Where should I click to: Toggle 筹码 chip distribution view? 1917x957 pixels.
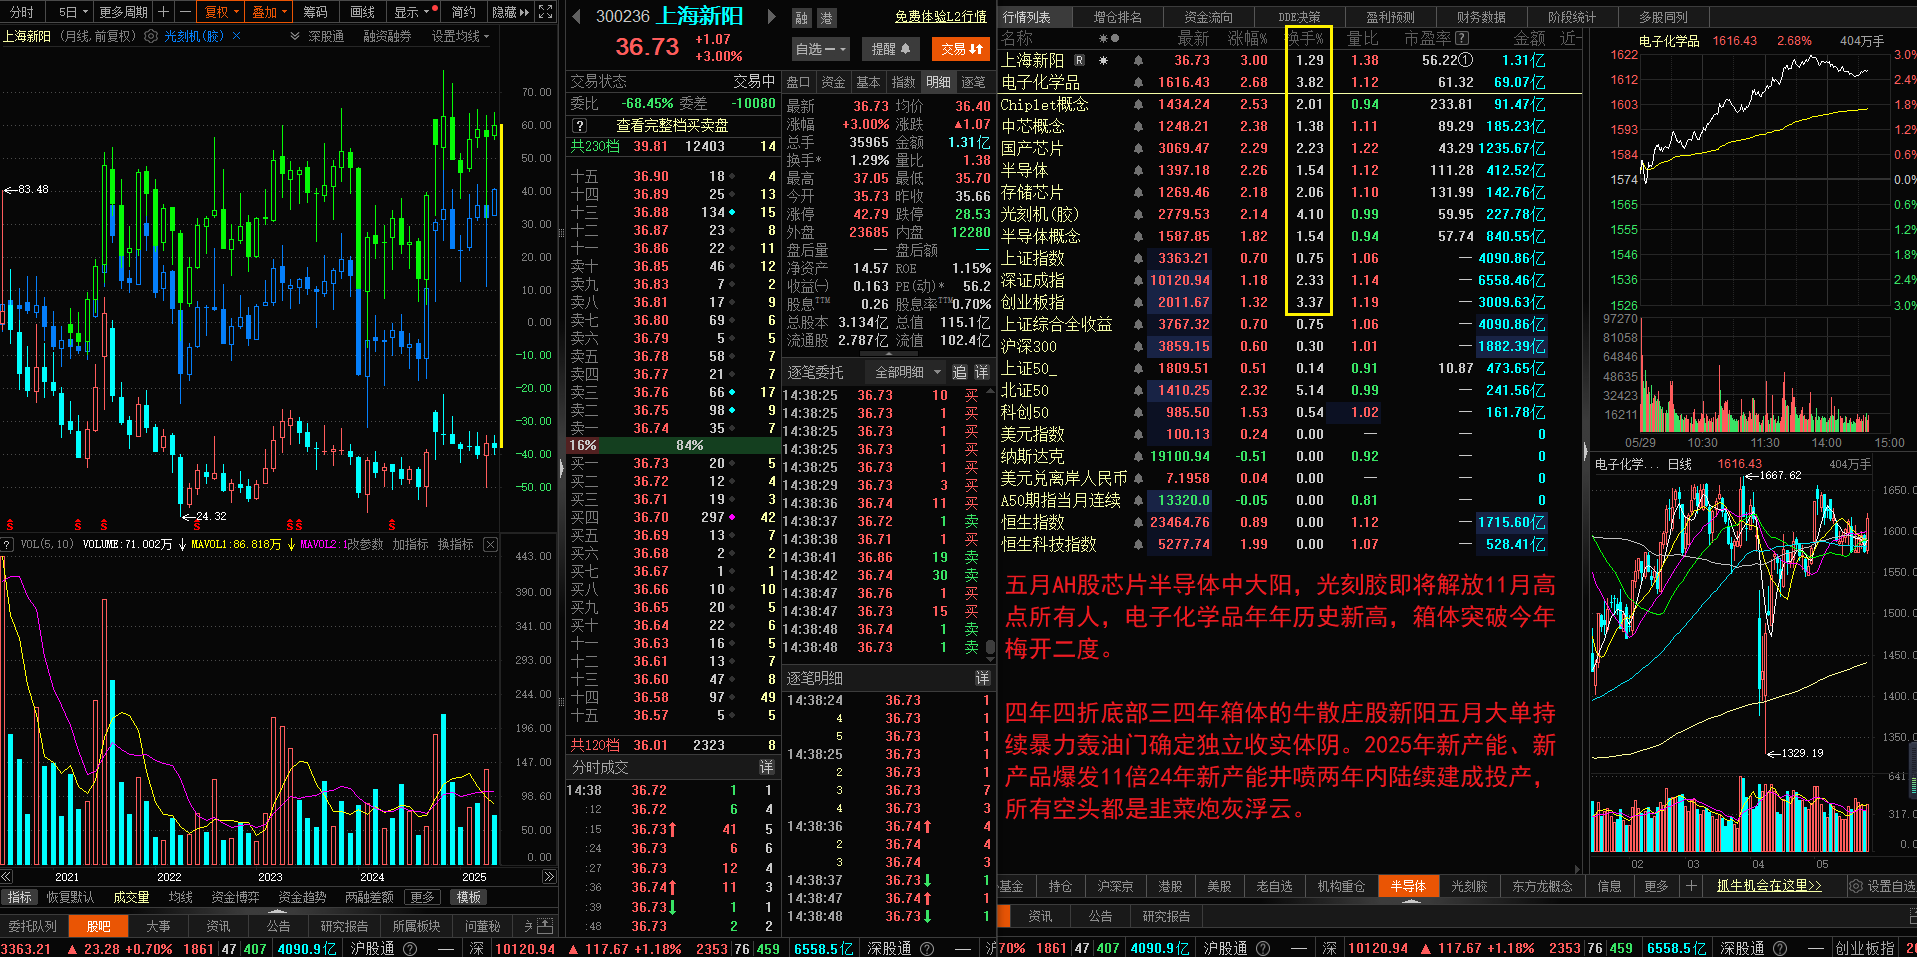(x=315, y=12)
